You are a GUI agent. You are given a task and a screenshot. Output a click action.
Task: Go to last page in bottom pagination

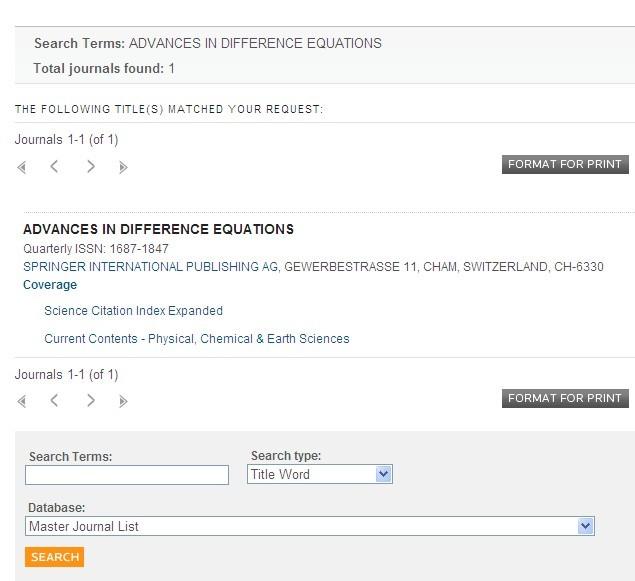(123, 401)
